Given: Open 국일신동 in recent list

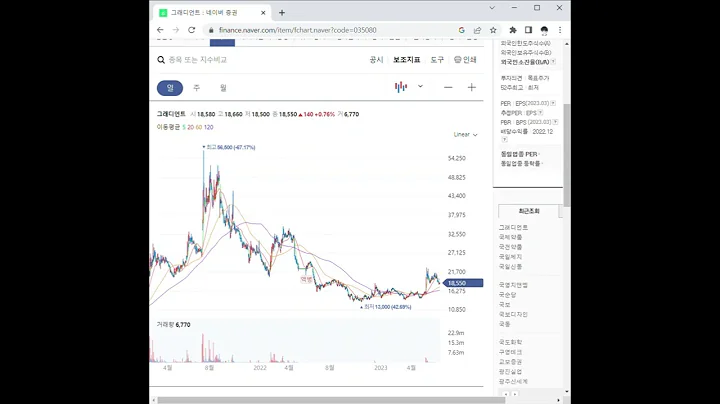Looking at the screenshot, I should tap(511, 266).
